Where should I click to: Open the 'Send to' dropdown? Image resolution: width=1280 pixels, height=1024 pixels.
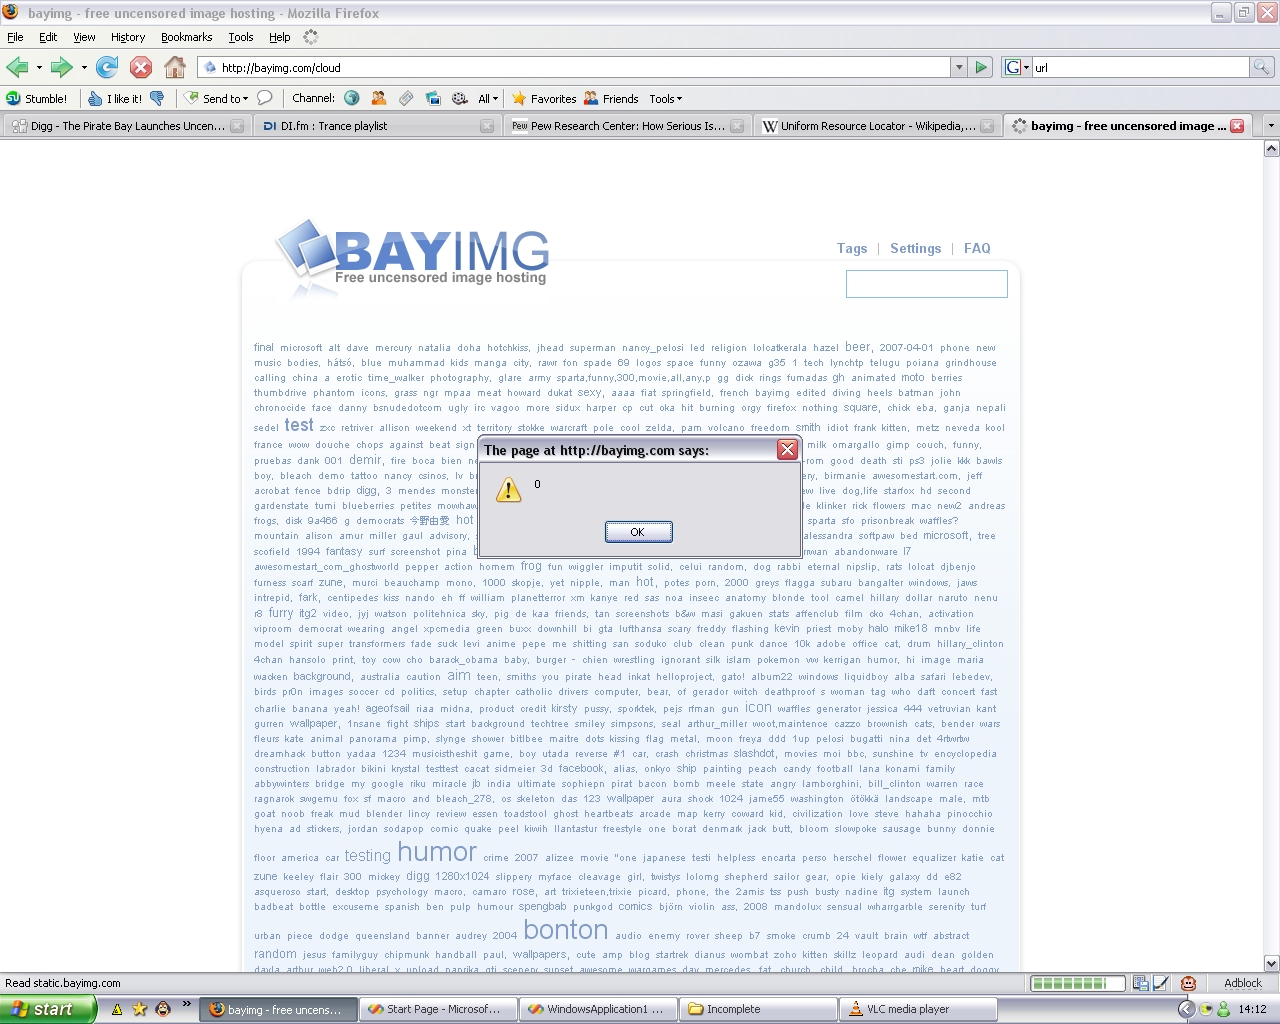[x=217, y=98]
